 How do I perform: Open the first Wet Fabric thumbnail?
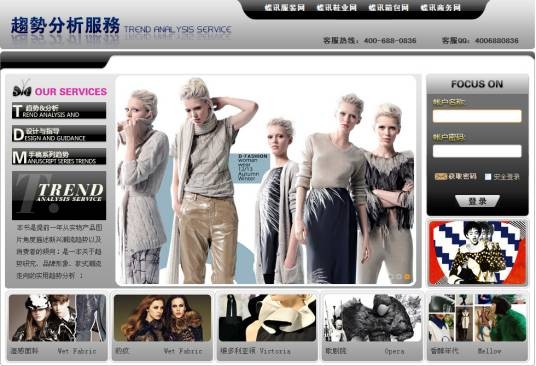pos(57,318)
